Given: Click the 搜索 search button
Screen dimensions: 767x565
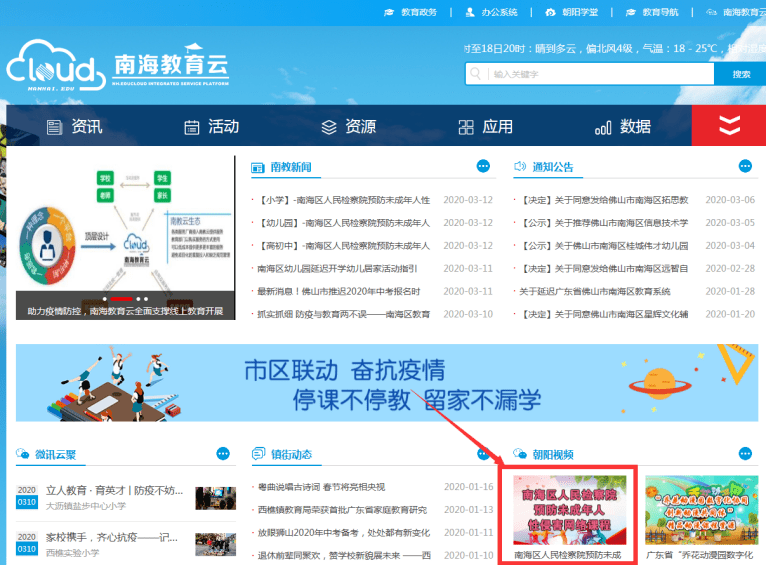Looking at the screenshot, I should point(741,74).
